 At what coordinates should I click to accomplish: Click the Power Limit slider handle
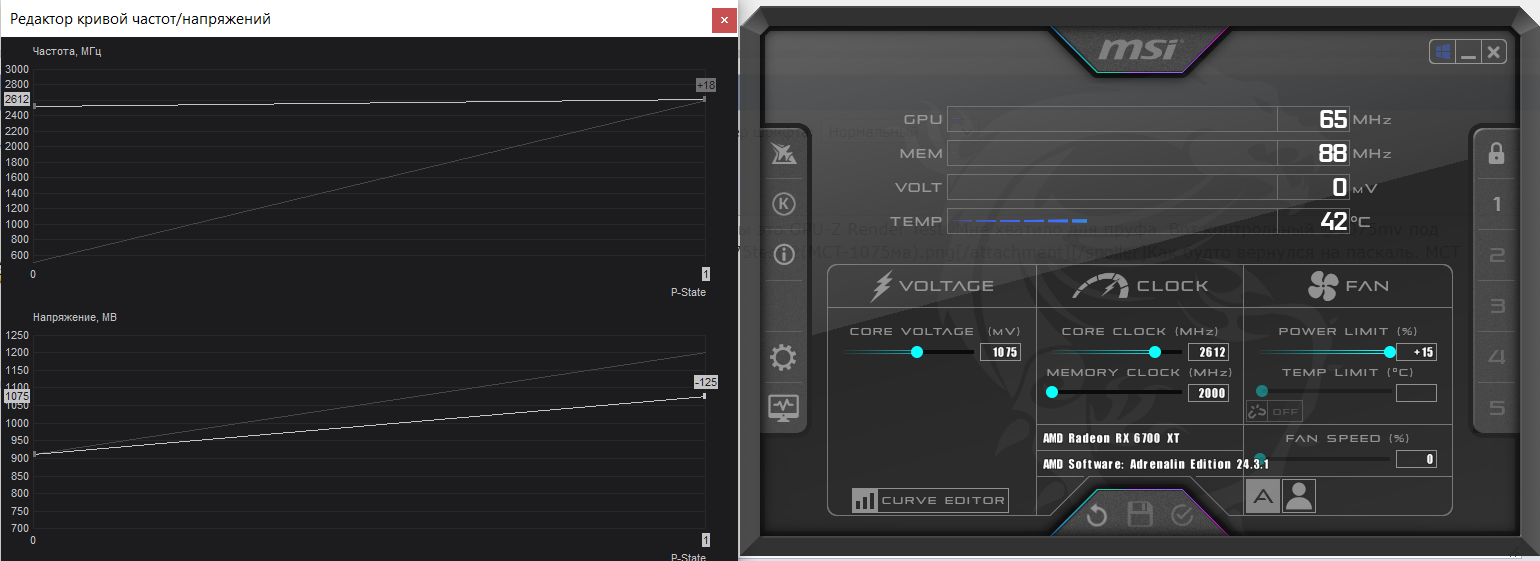[x=1389, y=352]
